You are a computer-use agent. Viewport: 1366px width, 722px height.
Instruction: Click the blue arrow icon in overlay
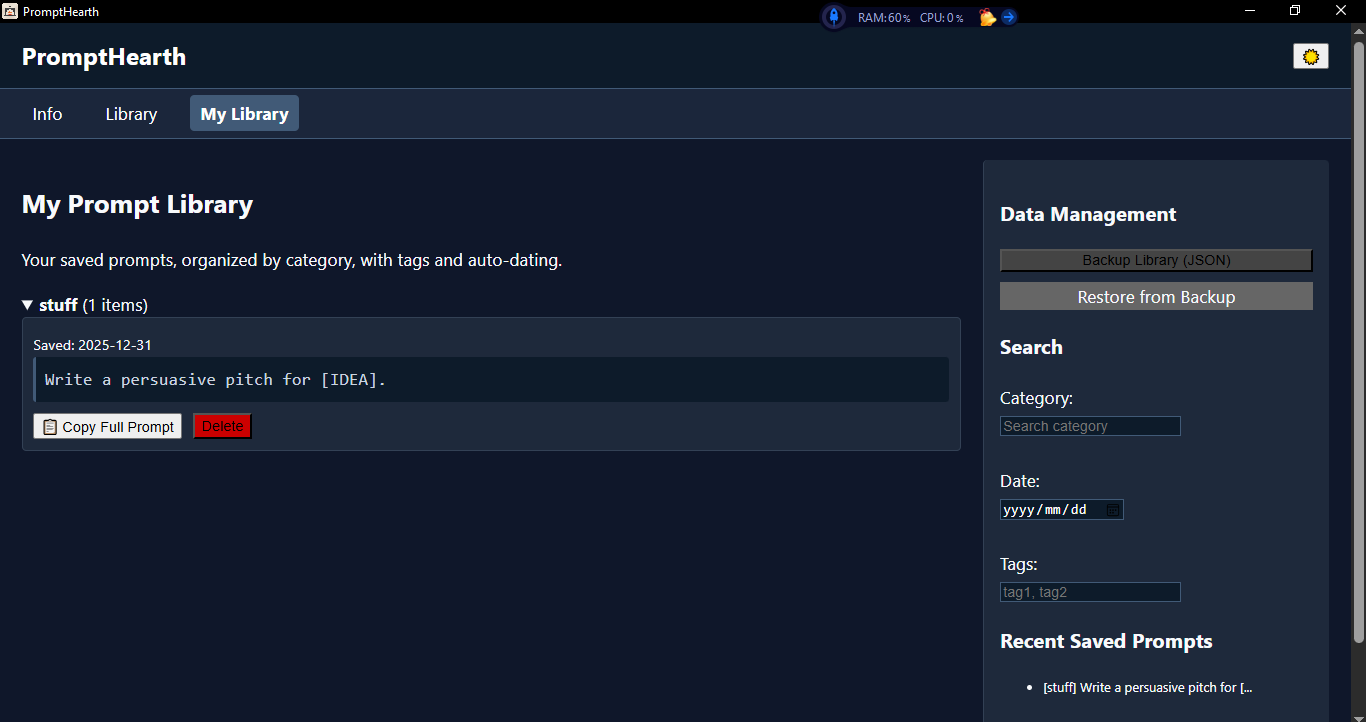[1009, 17]
